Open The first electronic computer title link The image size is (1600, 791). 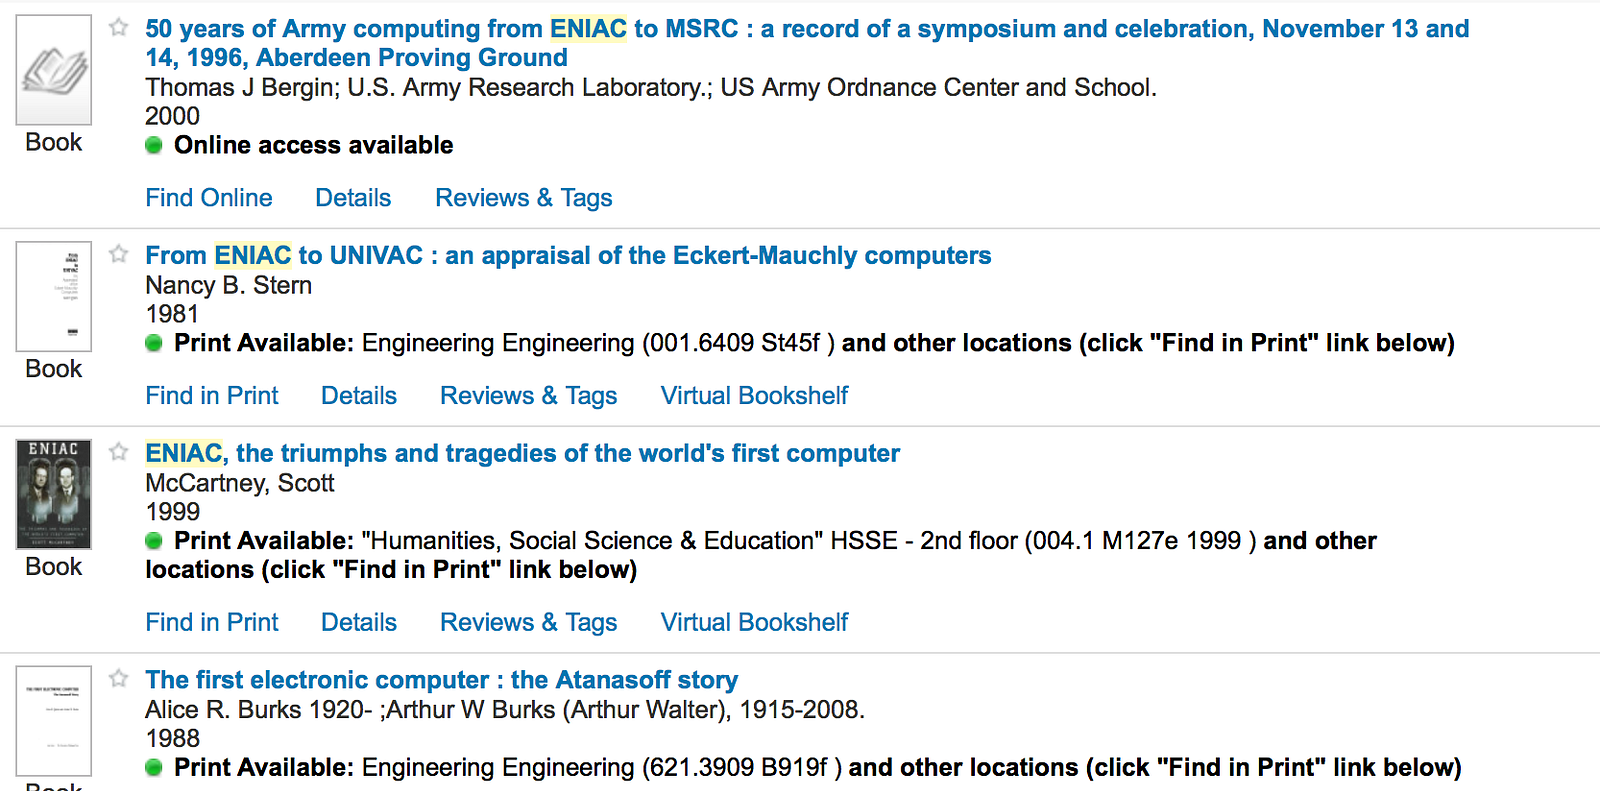pyautogui.click(x=441, y=680)
